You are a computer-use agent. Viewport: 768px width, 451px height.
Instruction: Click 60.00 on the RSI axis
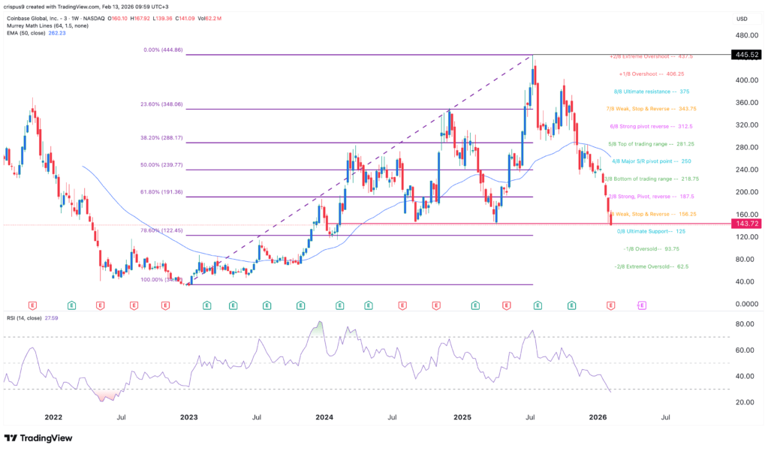tap(745, 350)
